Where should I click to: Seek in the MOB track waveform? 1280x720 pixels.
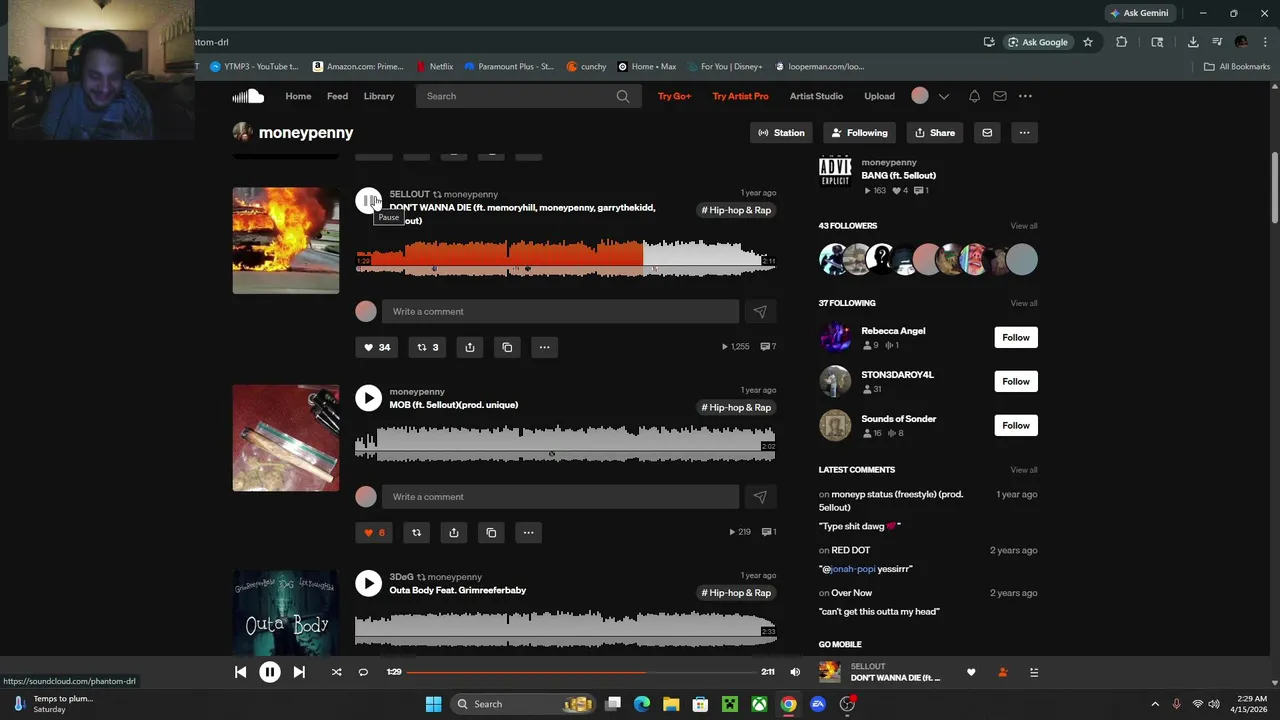pyautogui.click(x=565, y=443)
